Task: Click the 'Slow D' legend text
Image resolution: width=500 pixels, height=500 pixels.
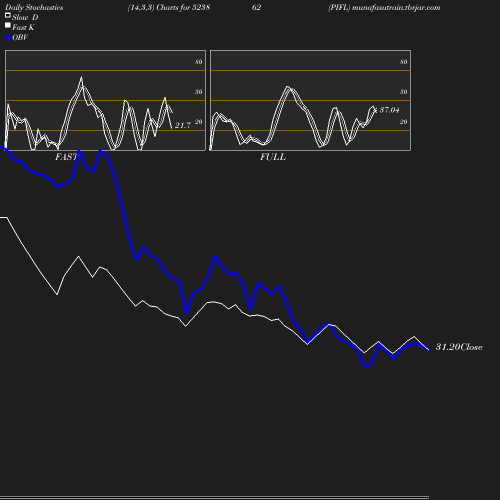Action: click(25, 17)
